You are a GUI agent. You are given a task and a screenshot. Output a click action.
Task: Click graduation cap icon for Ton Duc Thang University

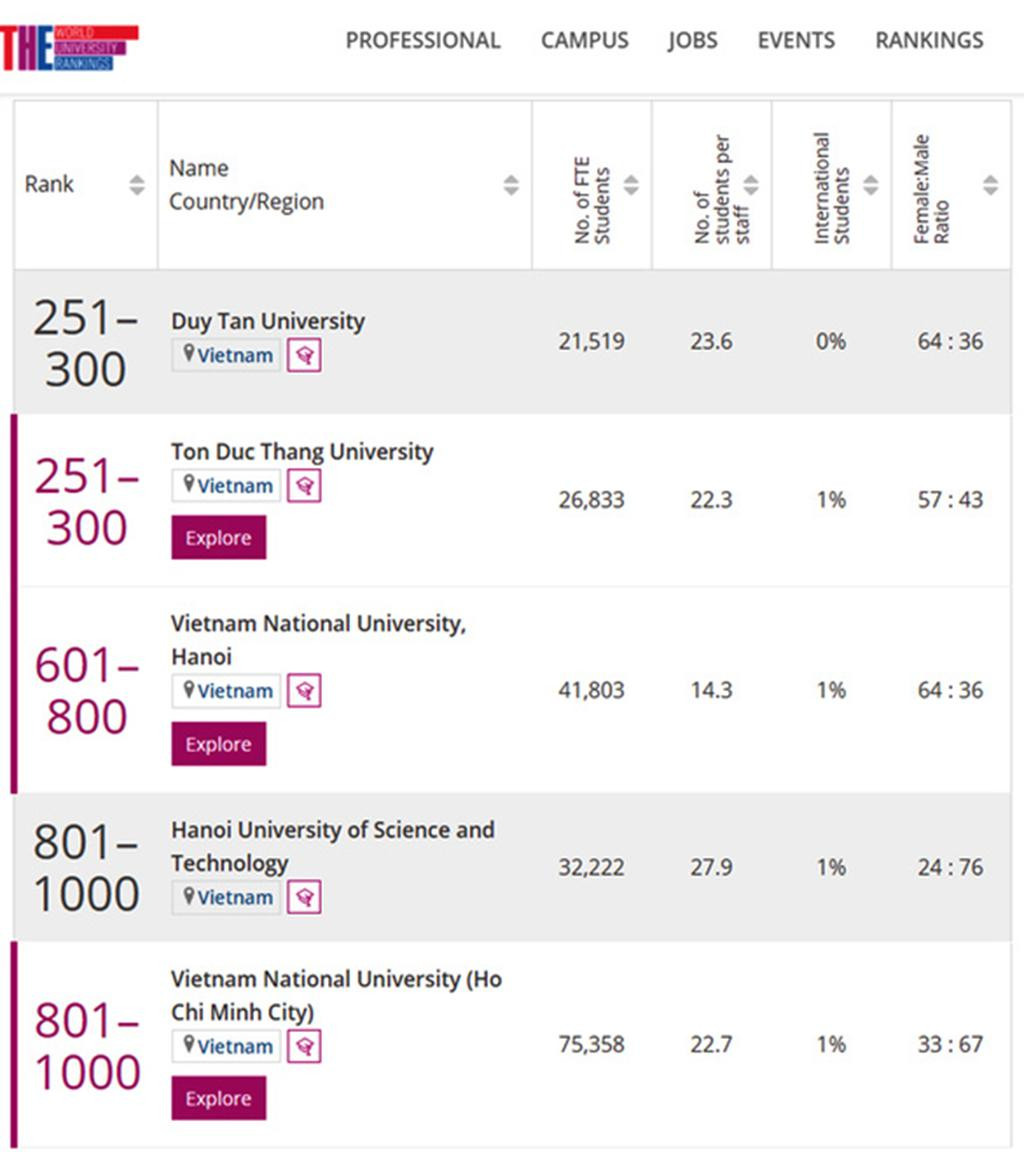tap(304, 485)
